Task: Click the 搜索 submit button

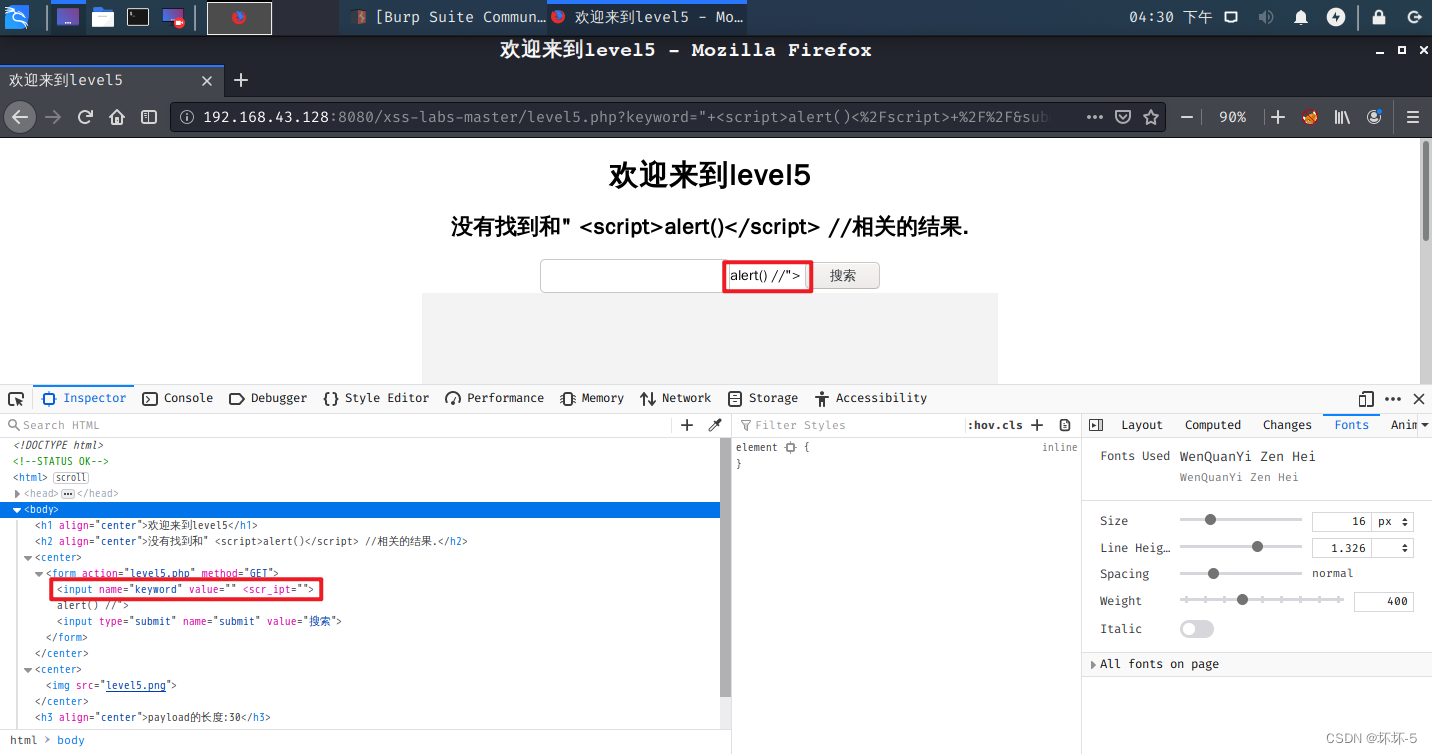Action: pyautogui.click(x=843, y=276)
